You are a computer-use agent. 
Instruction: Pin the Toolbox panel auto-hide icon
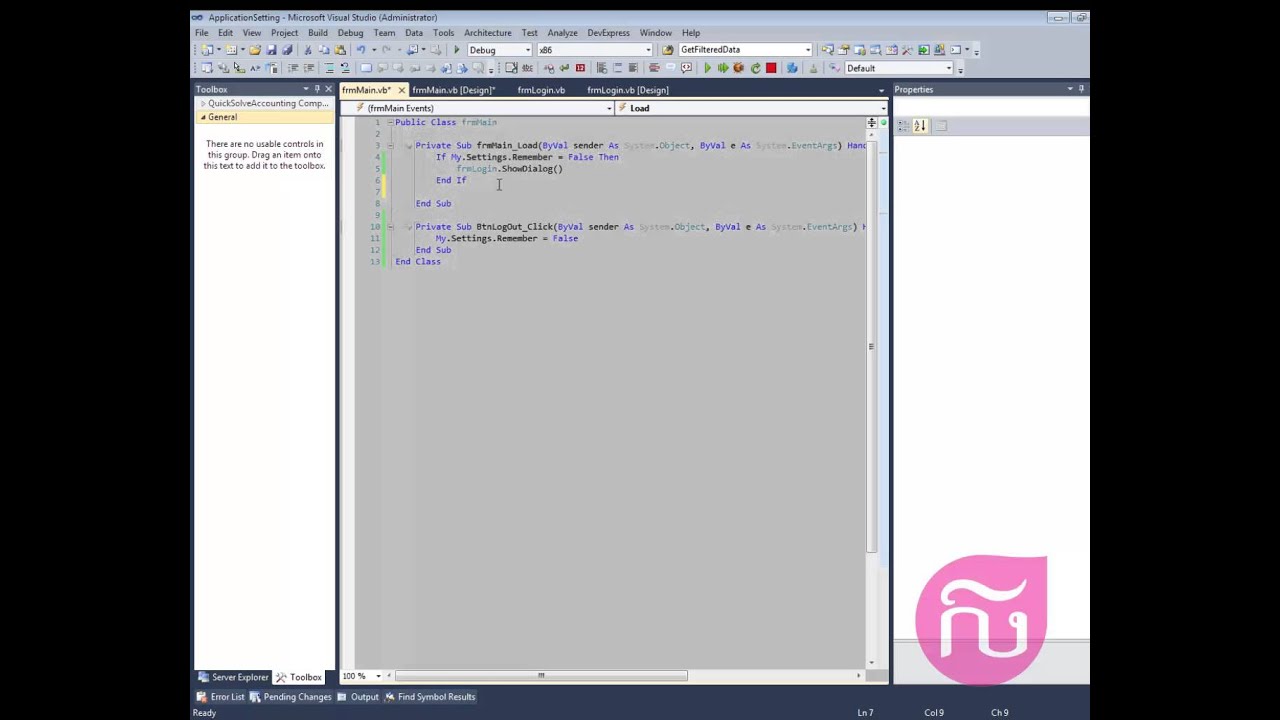317,89
